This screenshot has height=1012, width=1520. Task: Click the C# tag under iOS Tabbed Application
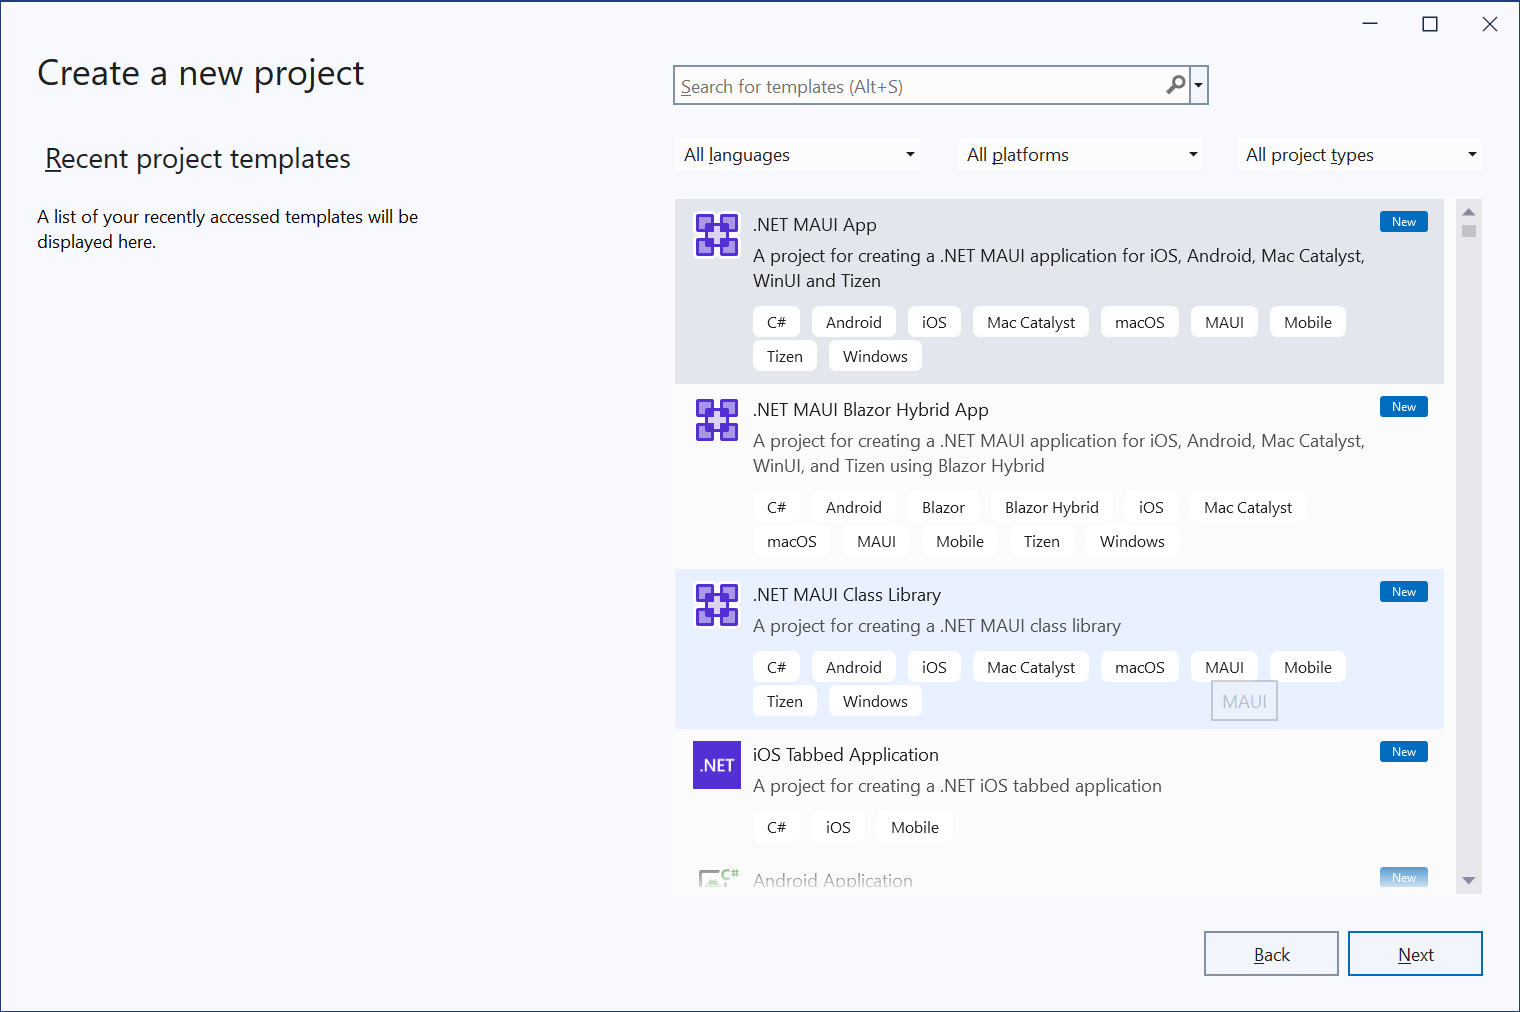tap(776, 827)
